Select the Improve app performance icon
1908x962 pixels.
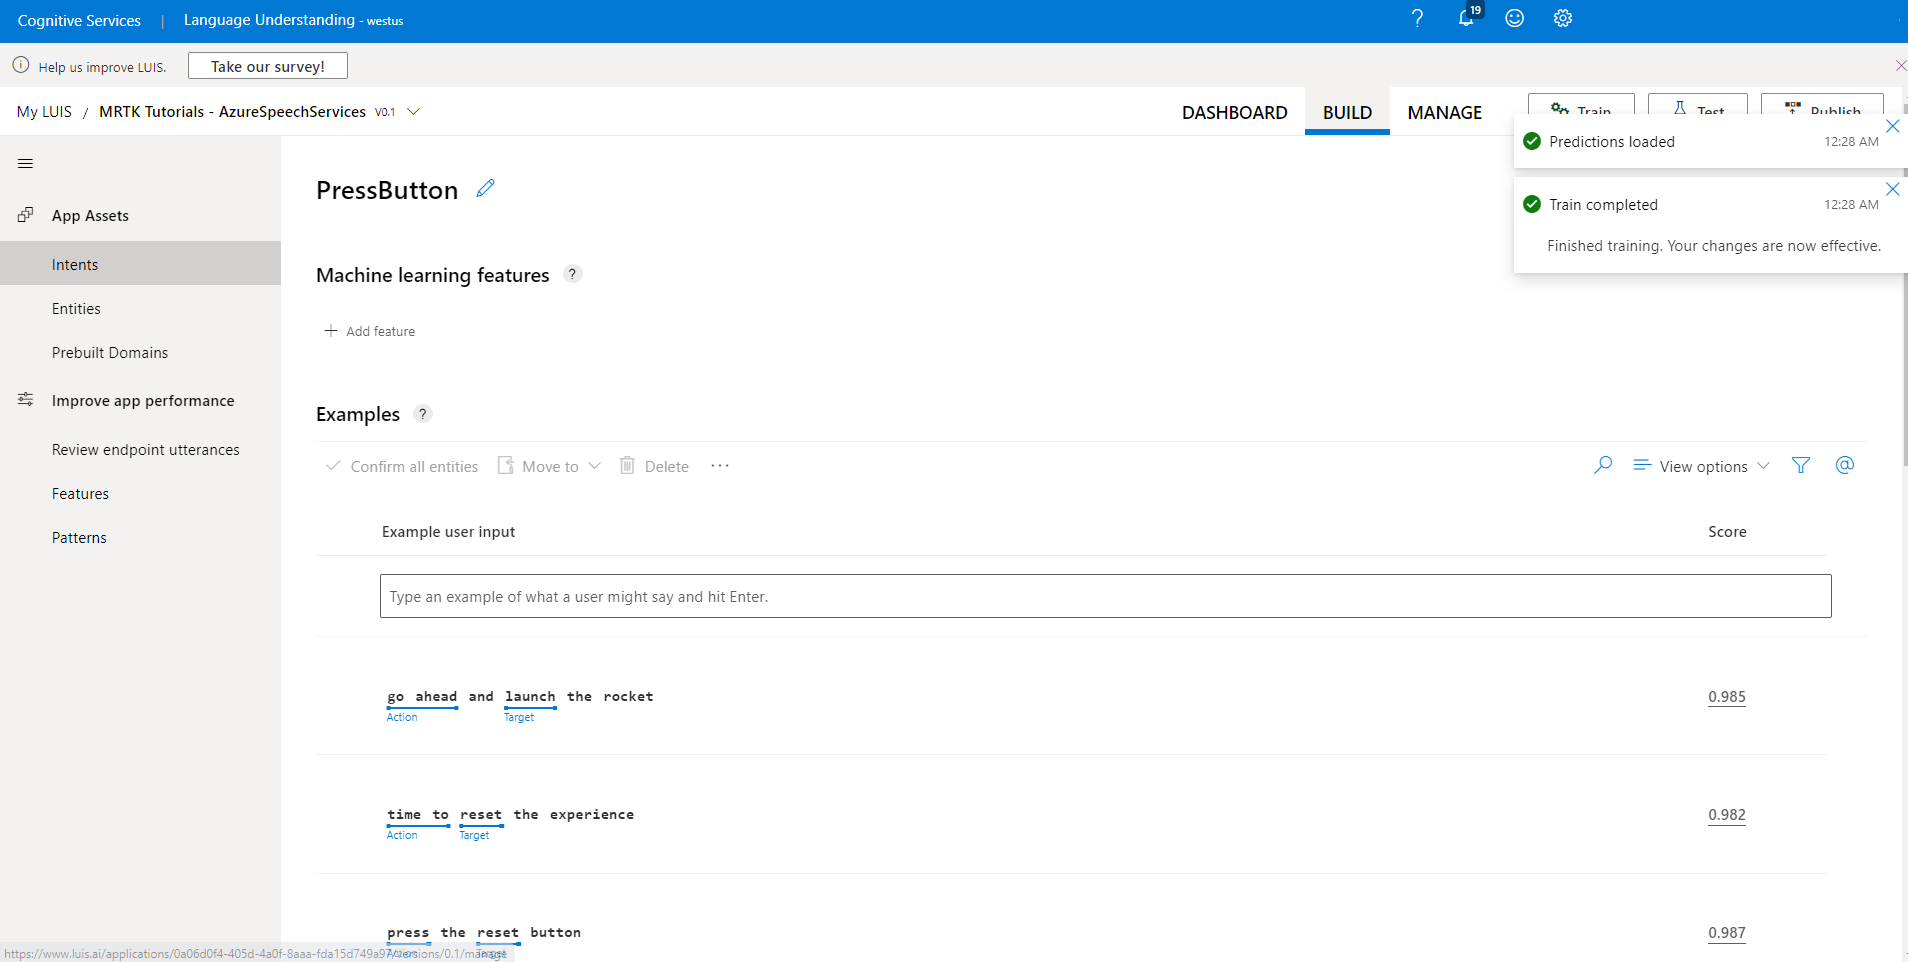(25, 398)
